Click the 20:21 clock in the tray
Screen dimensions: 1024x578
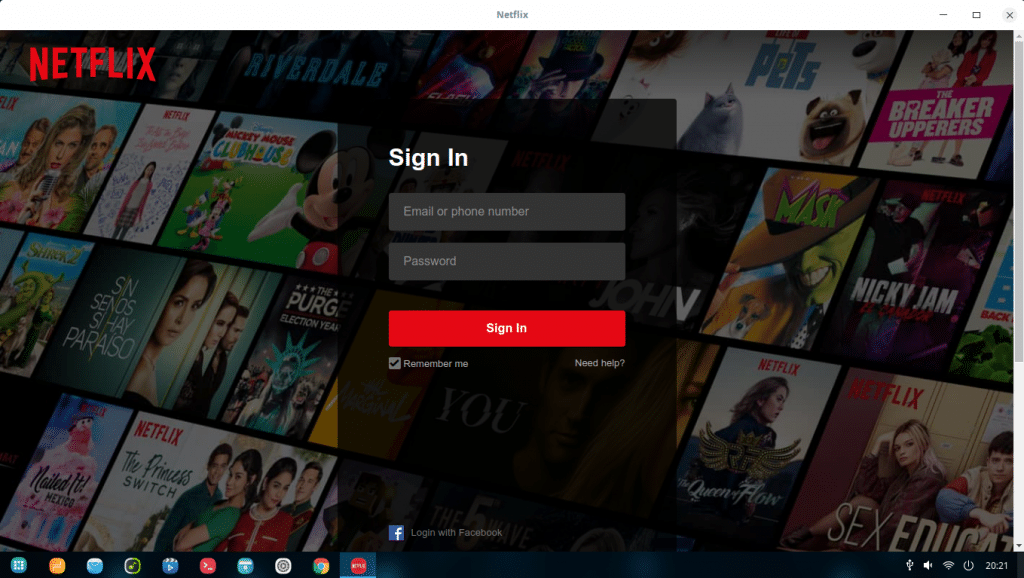(996, 566)
